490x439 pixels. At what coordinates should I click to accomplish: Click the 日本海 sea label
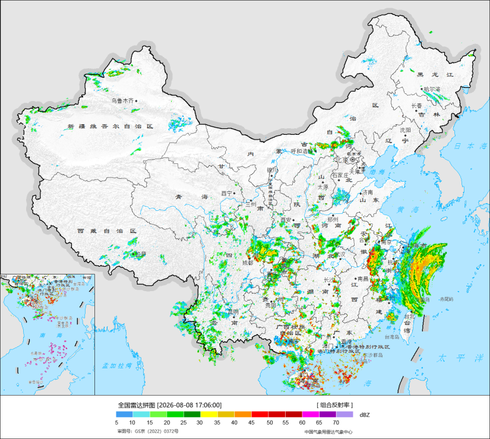click(472, 146)
